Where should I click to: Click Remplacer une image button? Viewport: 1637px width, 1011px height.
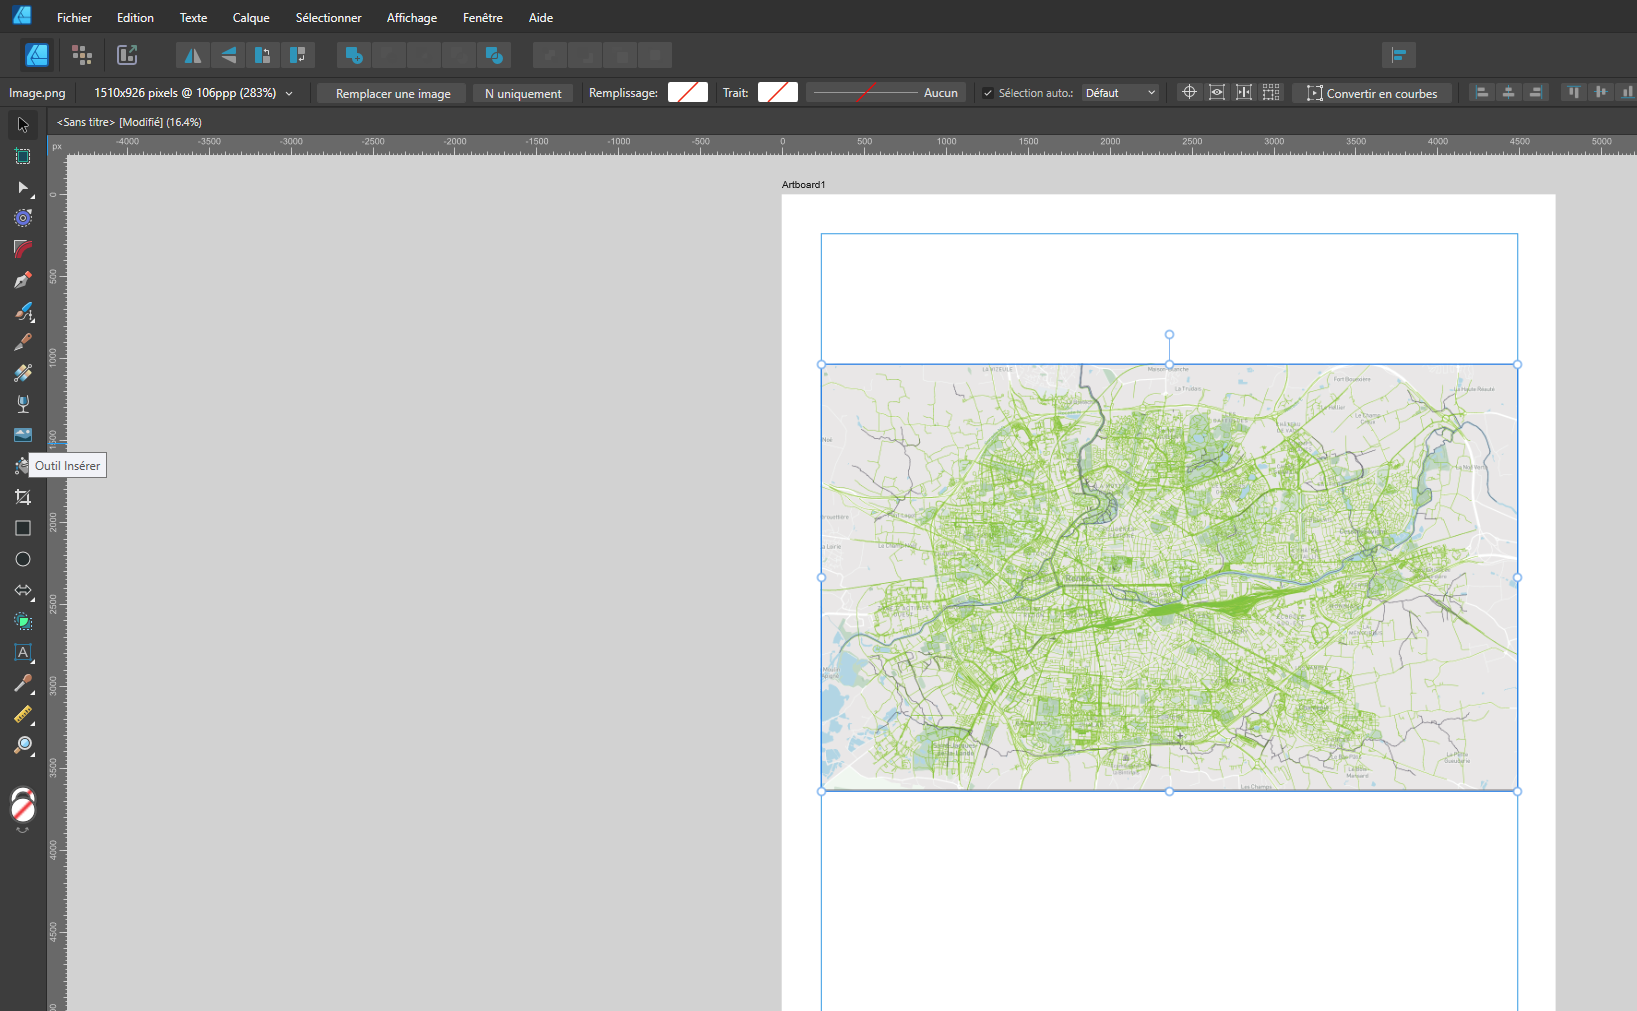coord(392,93)
